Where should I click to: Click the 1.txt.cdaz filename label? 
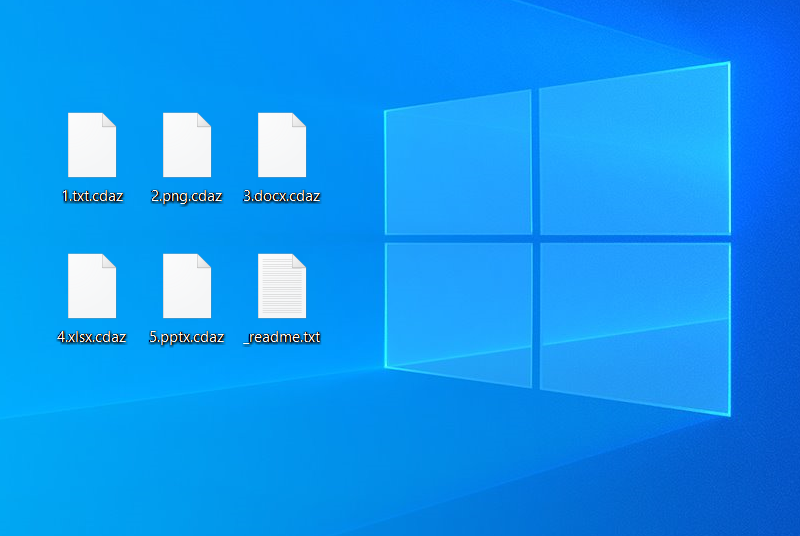coord(92,196)
